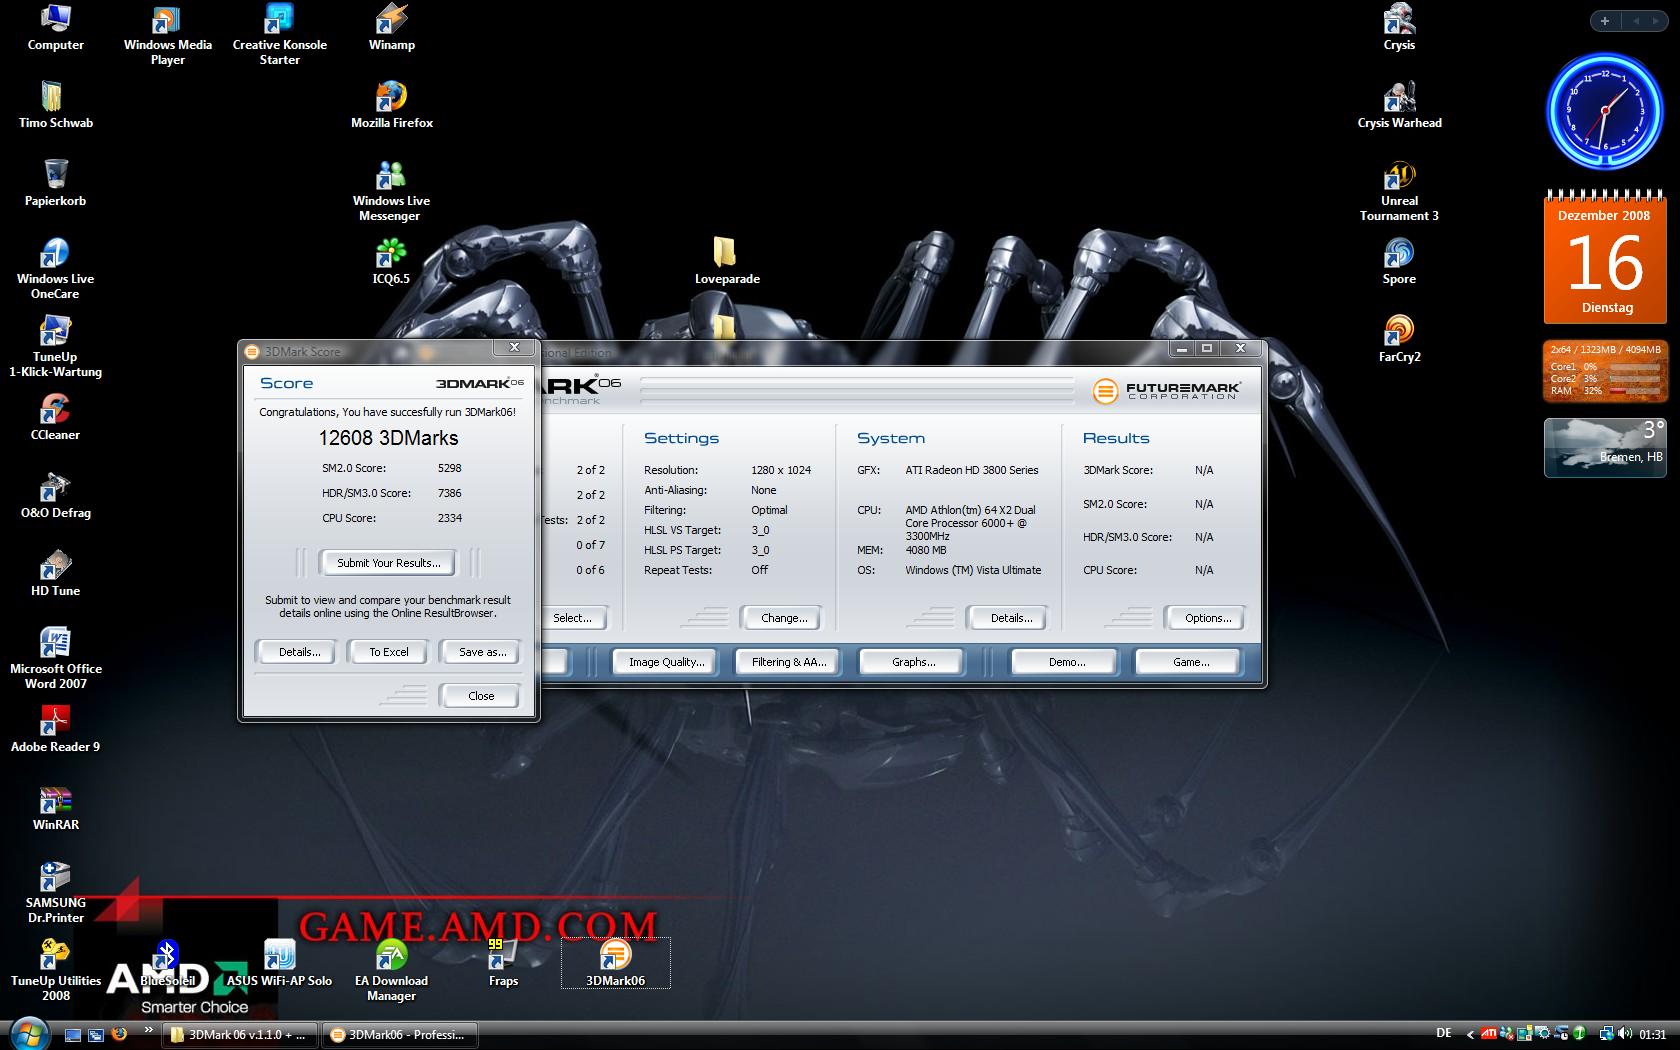The width and height of the screenshot is (1680, 1050).
Task: Start Mozilla Firefox from desktop
Action: (391, 105)
